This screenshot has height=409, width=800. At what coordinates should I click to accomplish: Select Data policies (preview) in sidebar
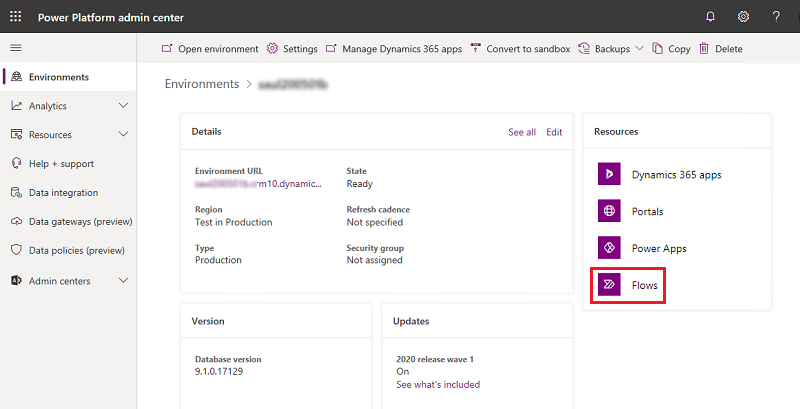(77, 250)
